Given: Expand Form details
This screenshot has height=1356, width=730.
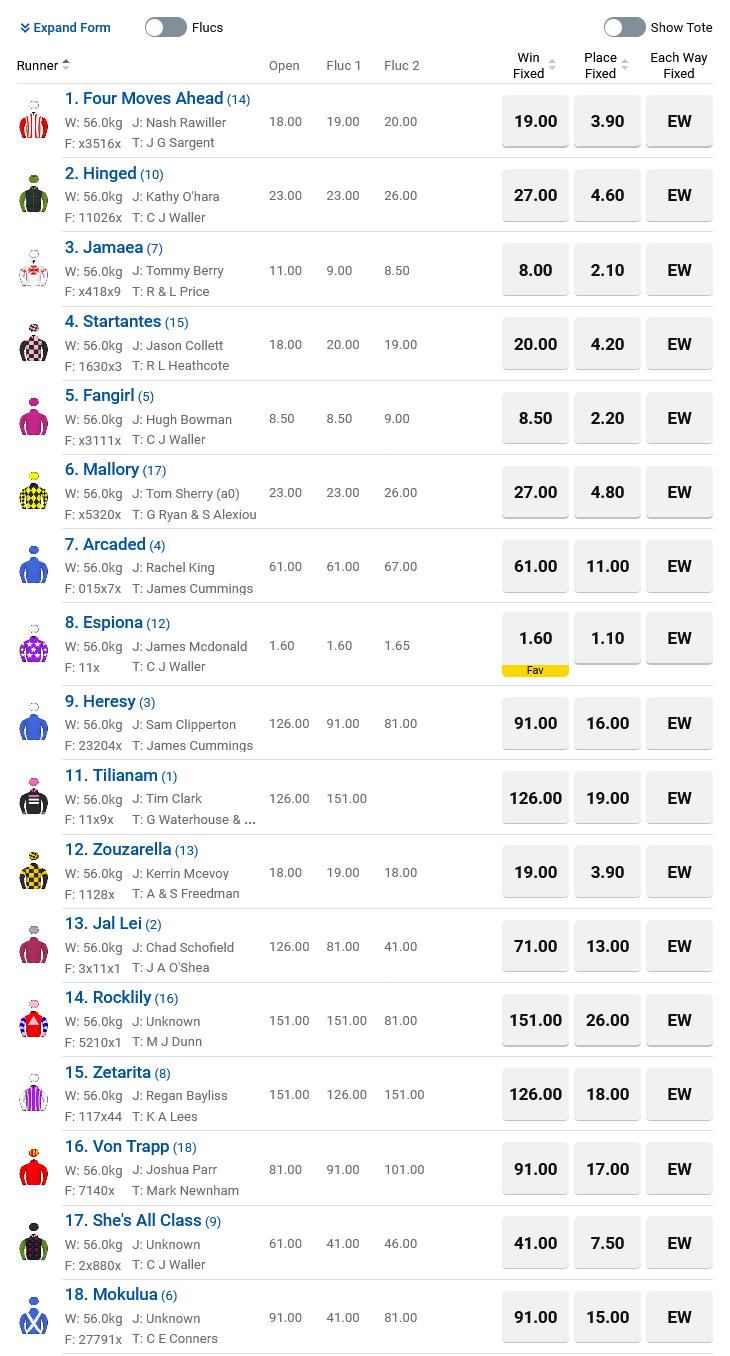Looking at the screenshot, I should point(65,28).
